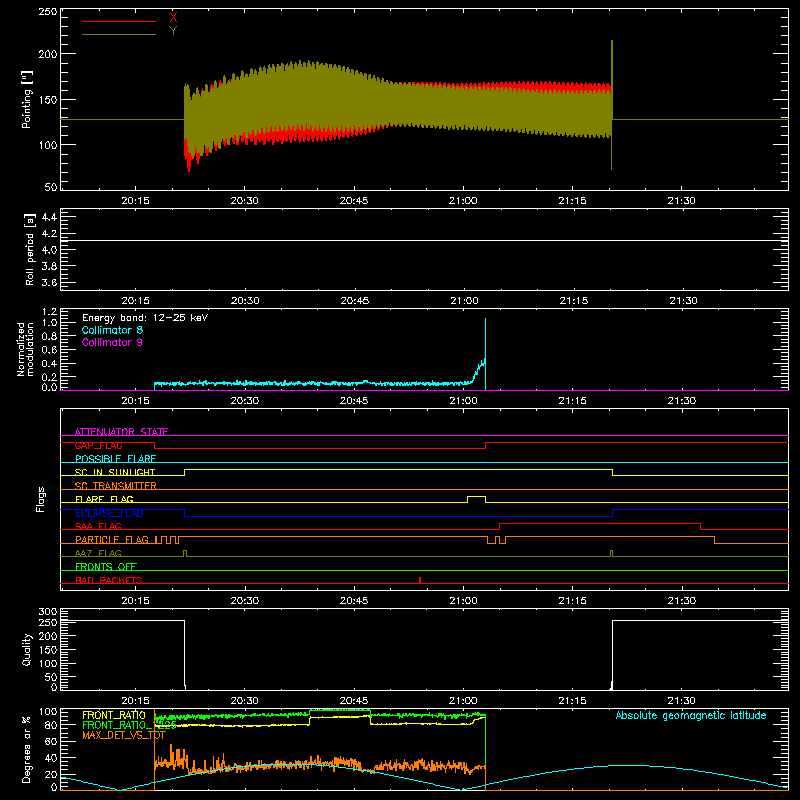Click the Collimator 8 legend entry
Screen dimensions: 800x800
[x=112, y=330]
